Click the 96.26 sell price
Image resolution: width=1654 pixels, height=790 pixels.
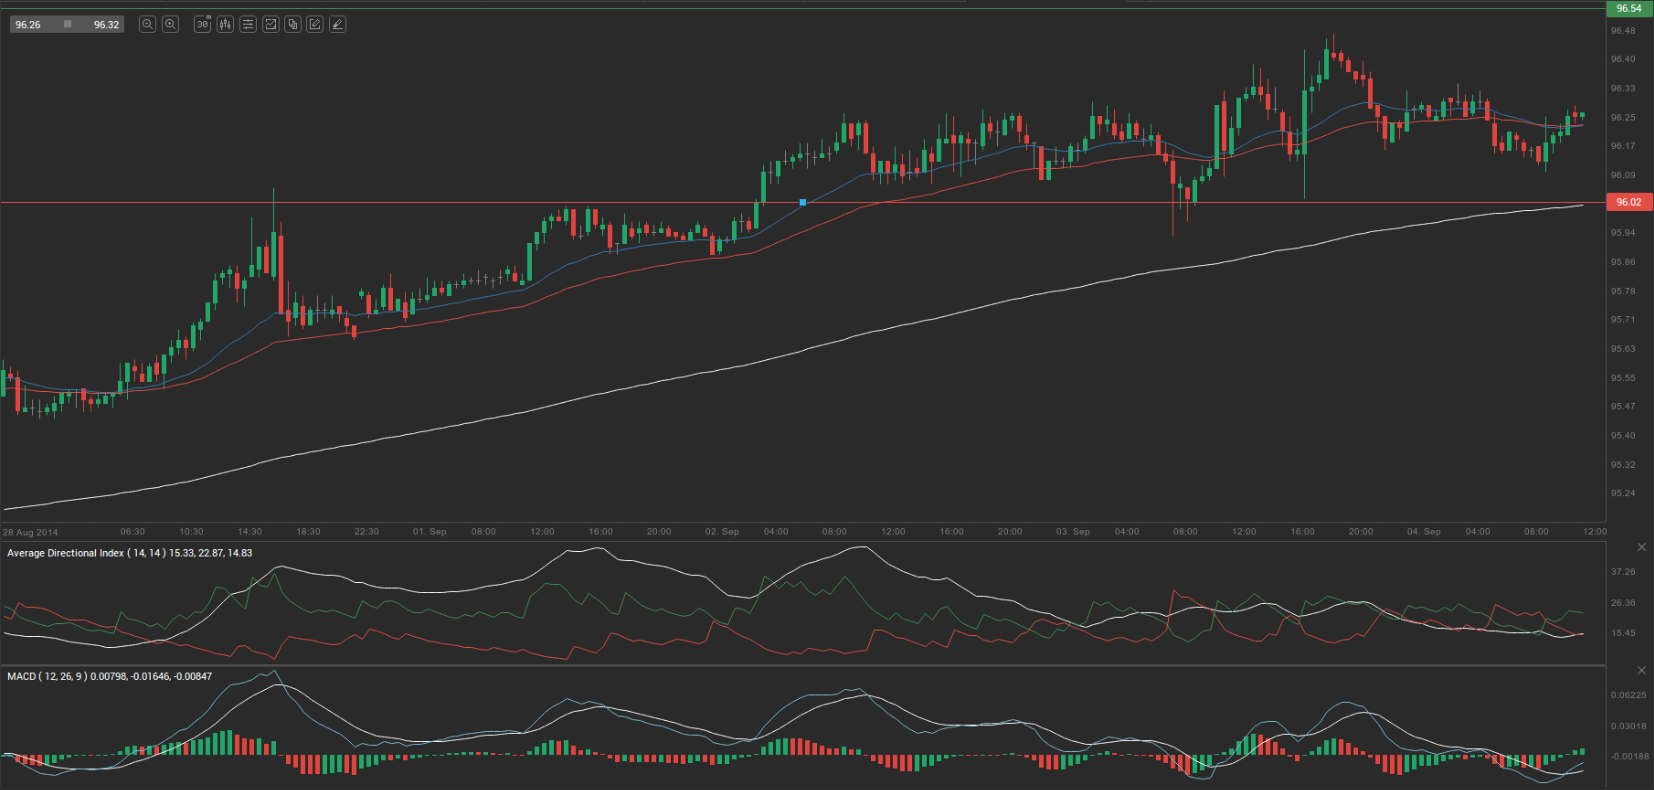click(29, 25)
